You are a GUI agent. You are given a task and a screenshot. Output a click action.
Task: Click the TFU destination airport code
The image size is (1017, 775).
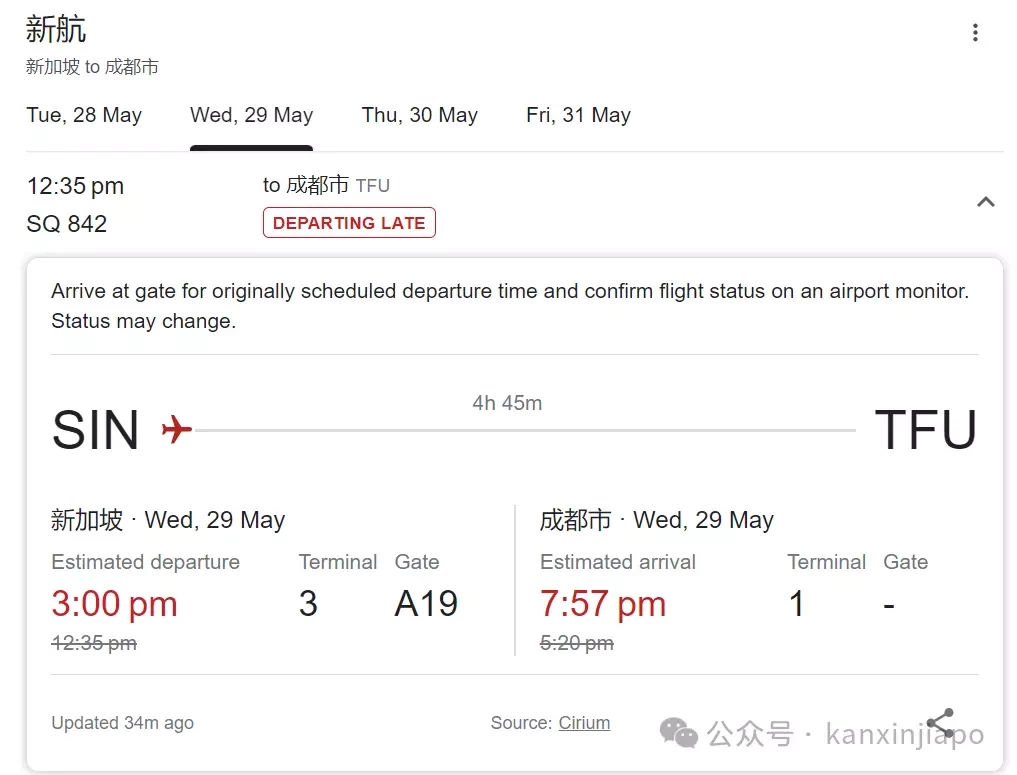(926, 430)
